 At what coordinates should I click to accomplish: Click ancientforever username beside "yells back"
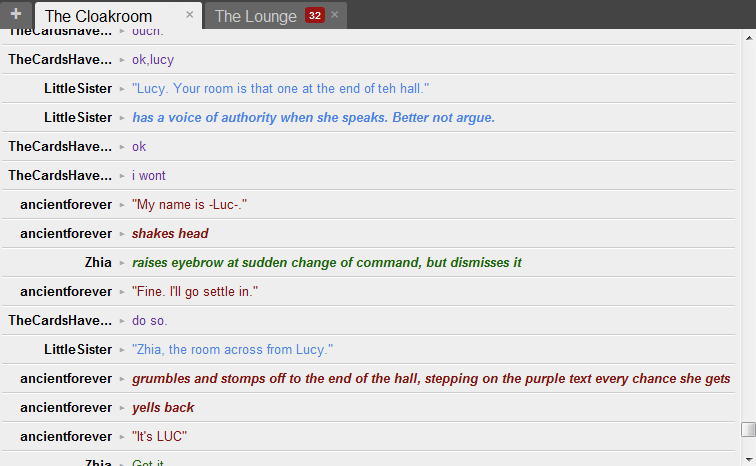click(x=66, y=407)
